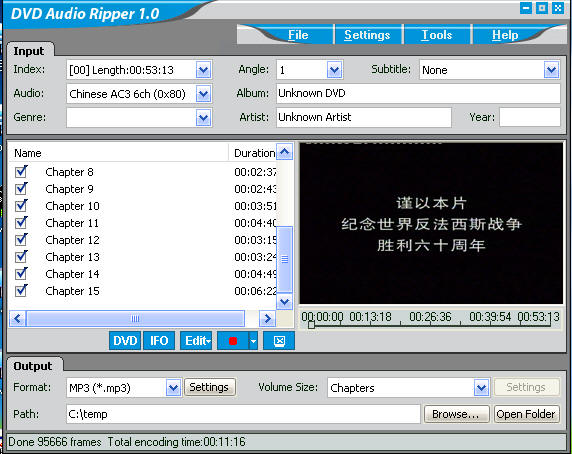Expand the Index dropdown

203,70
